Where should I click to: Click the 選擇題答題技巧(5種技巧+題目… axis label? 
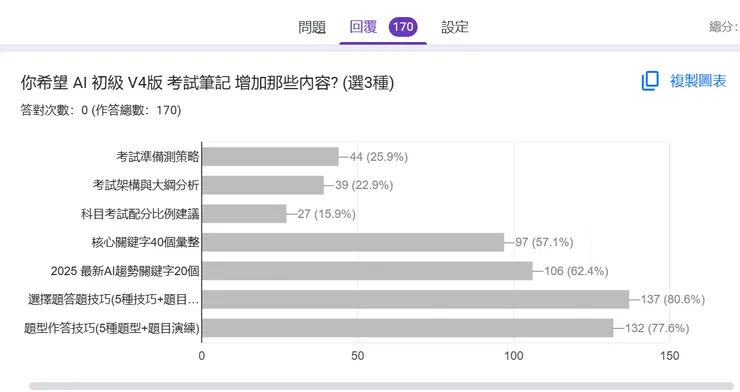[x=114, y=299]
